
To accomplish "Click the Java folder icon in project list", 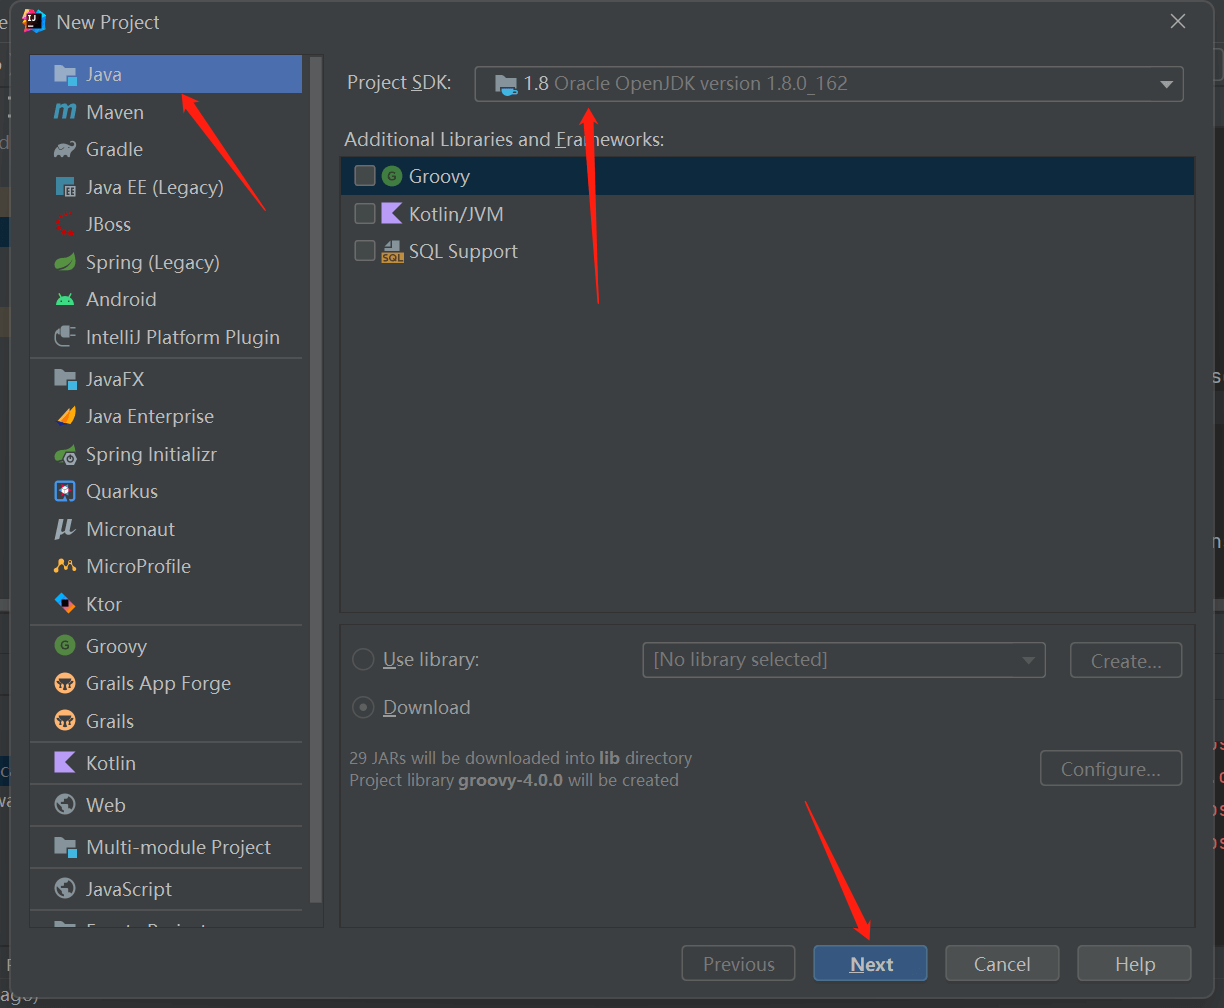I will [x=65, y=74].
